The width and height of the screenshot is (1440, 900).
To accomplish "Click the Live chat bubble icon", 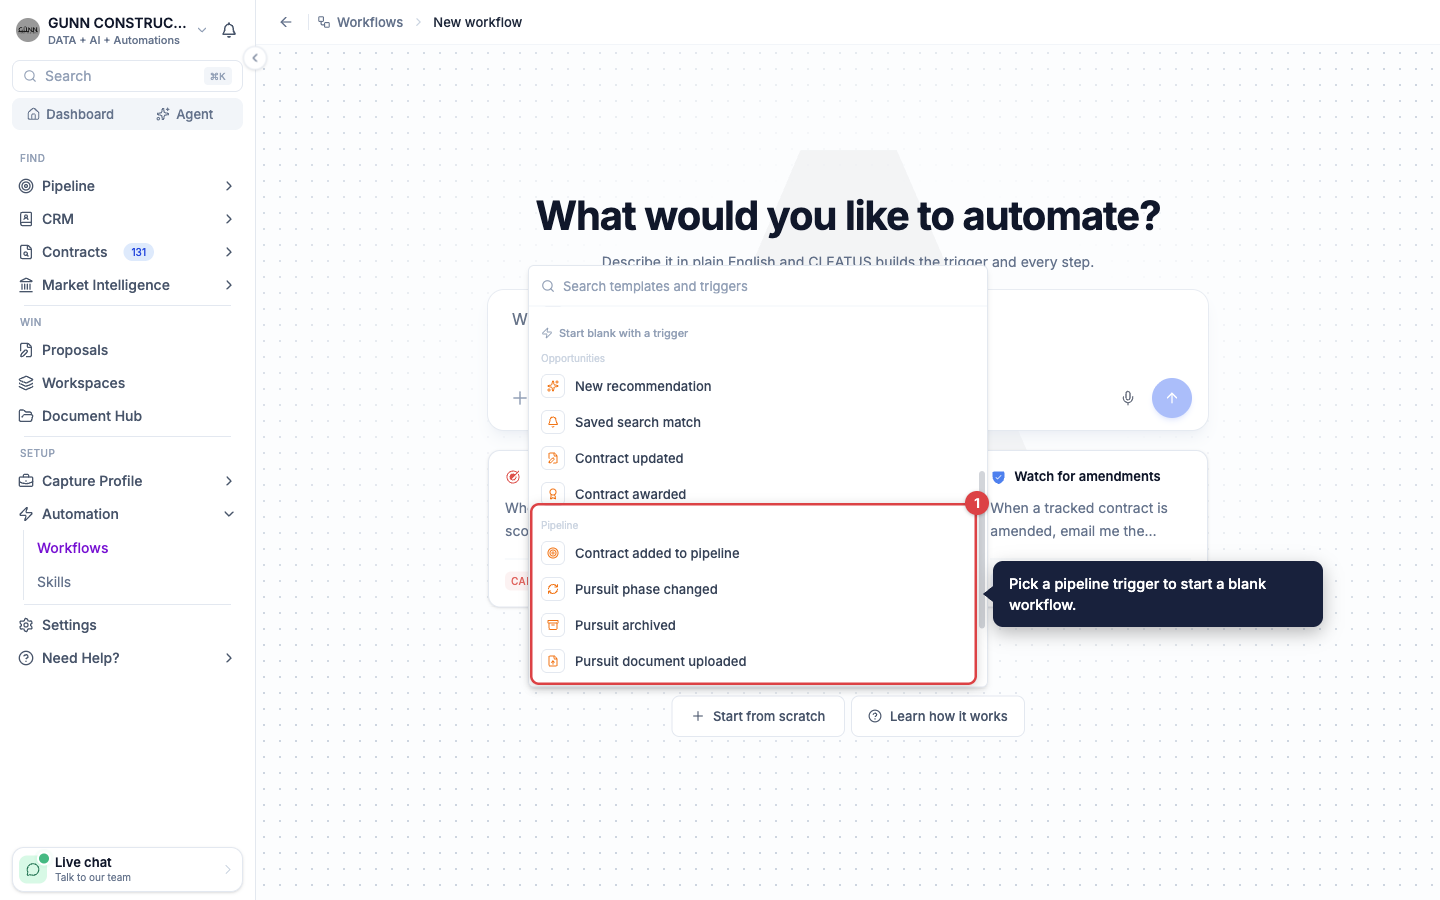I will pos(33,869).
